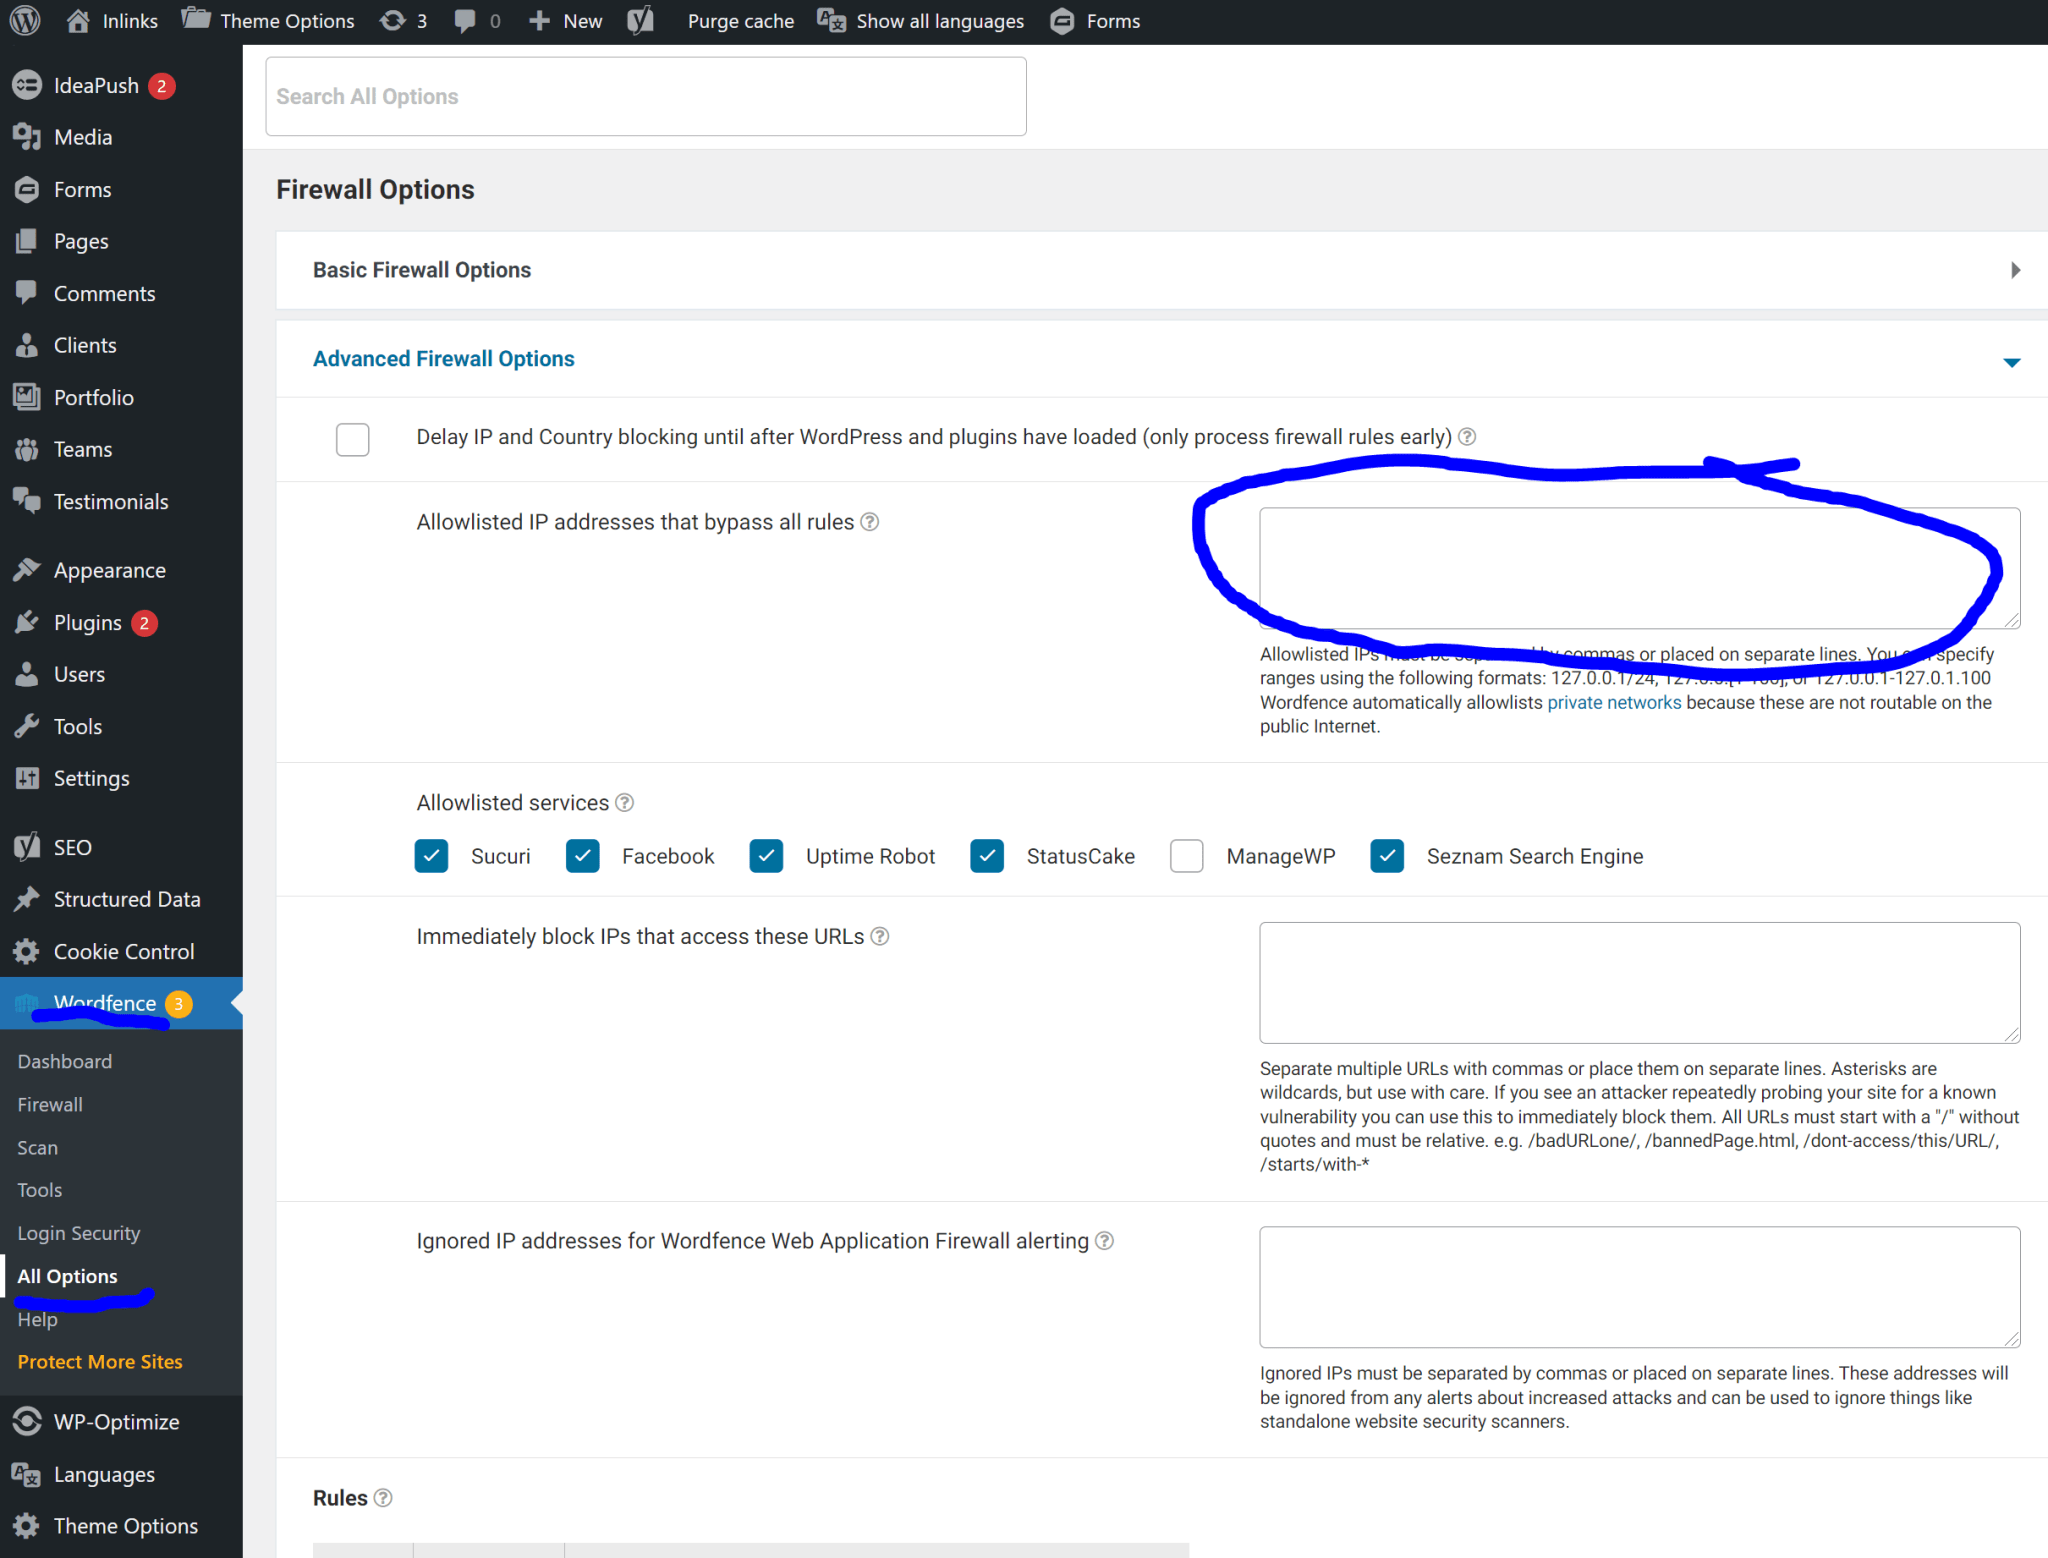
Task: Click Basic Firewall Options heading
Action: click(x=422, y=270)
